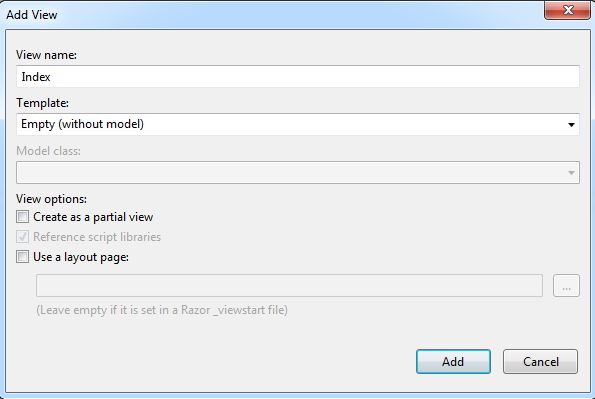Viewport: 595px width, 399px height.
Task: Click the 'Add View' title bar text
Action: [x=32, y=15]
